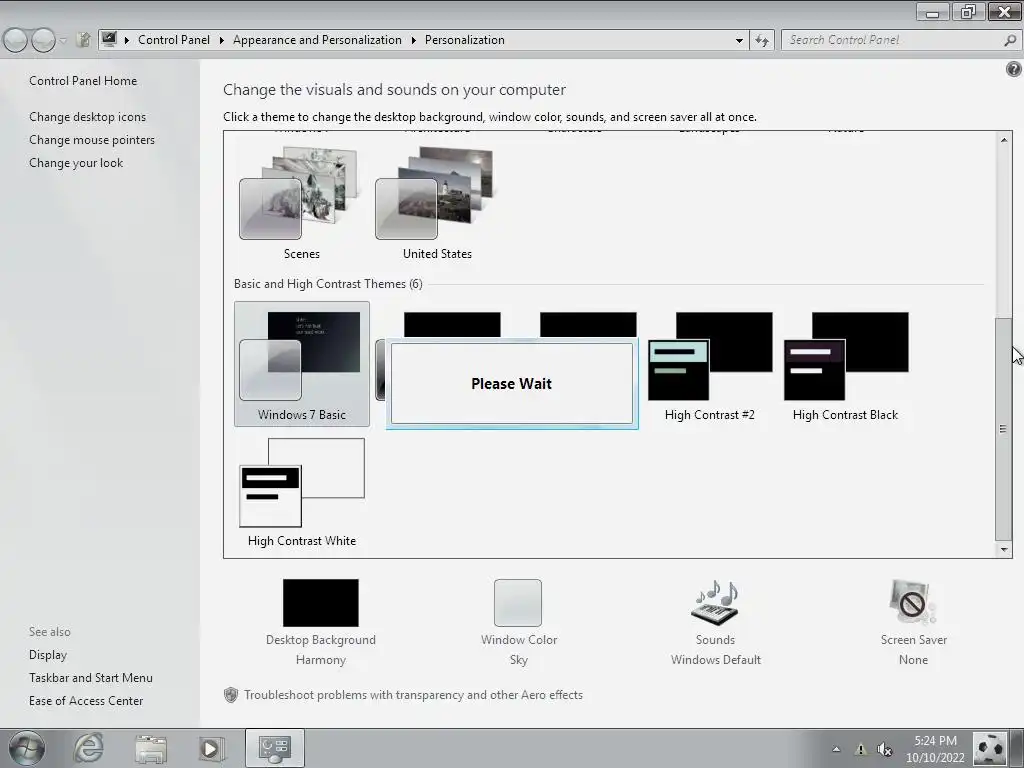Open the recent pages dropdown arrow
Viewport: 1024px width, 768px height.
pos(63,40)
